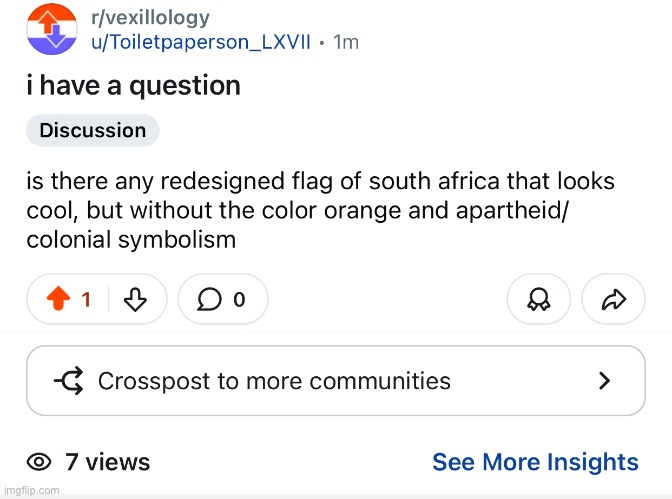
Task: Downvote the South Africa flag post
Action: (135, 299)
